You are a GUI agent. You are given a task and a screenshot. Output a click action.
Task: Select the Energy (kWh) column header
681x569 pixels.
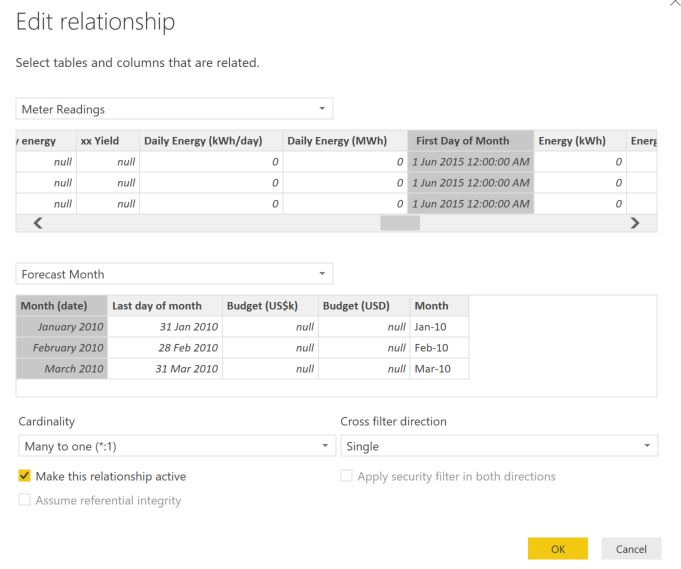coord(580,141)
